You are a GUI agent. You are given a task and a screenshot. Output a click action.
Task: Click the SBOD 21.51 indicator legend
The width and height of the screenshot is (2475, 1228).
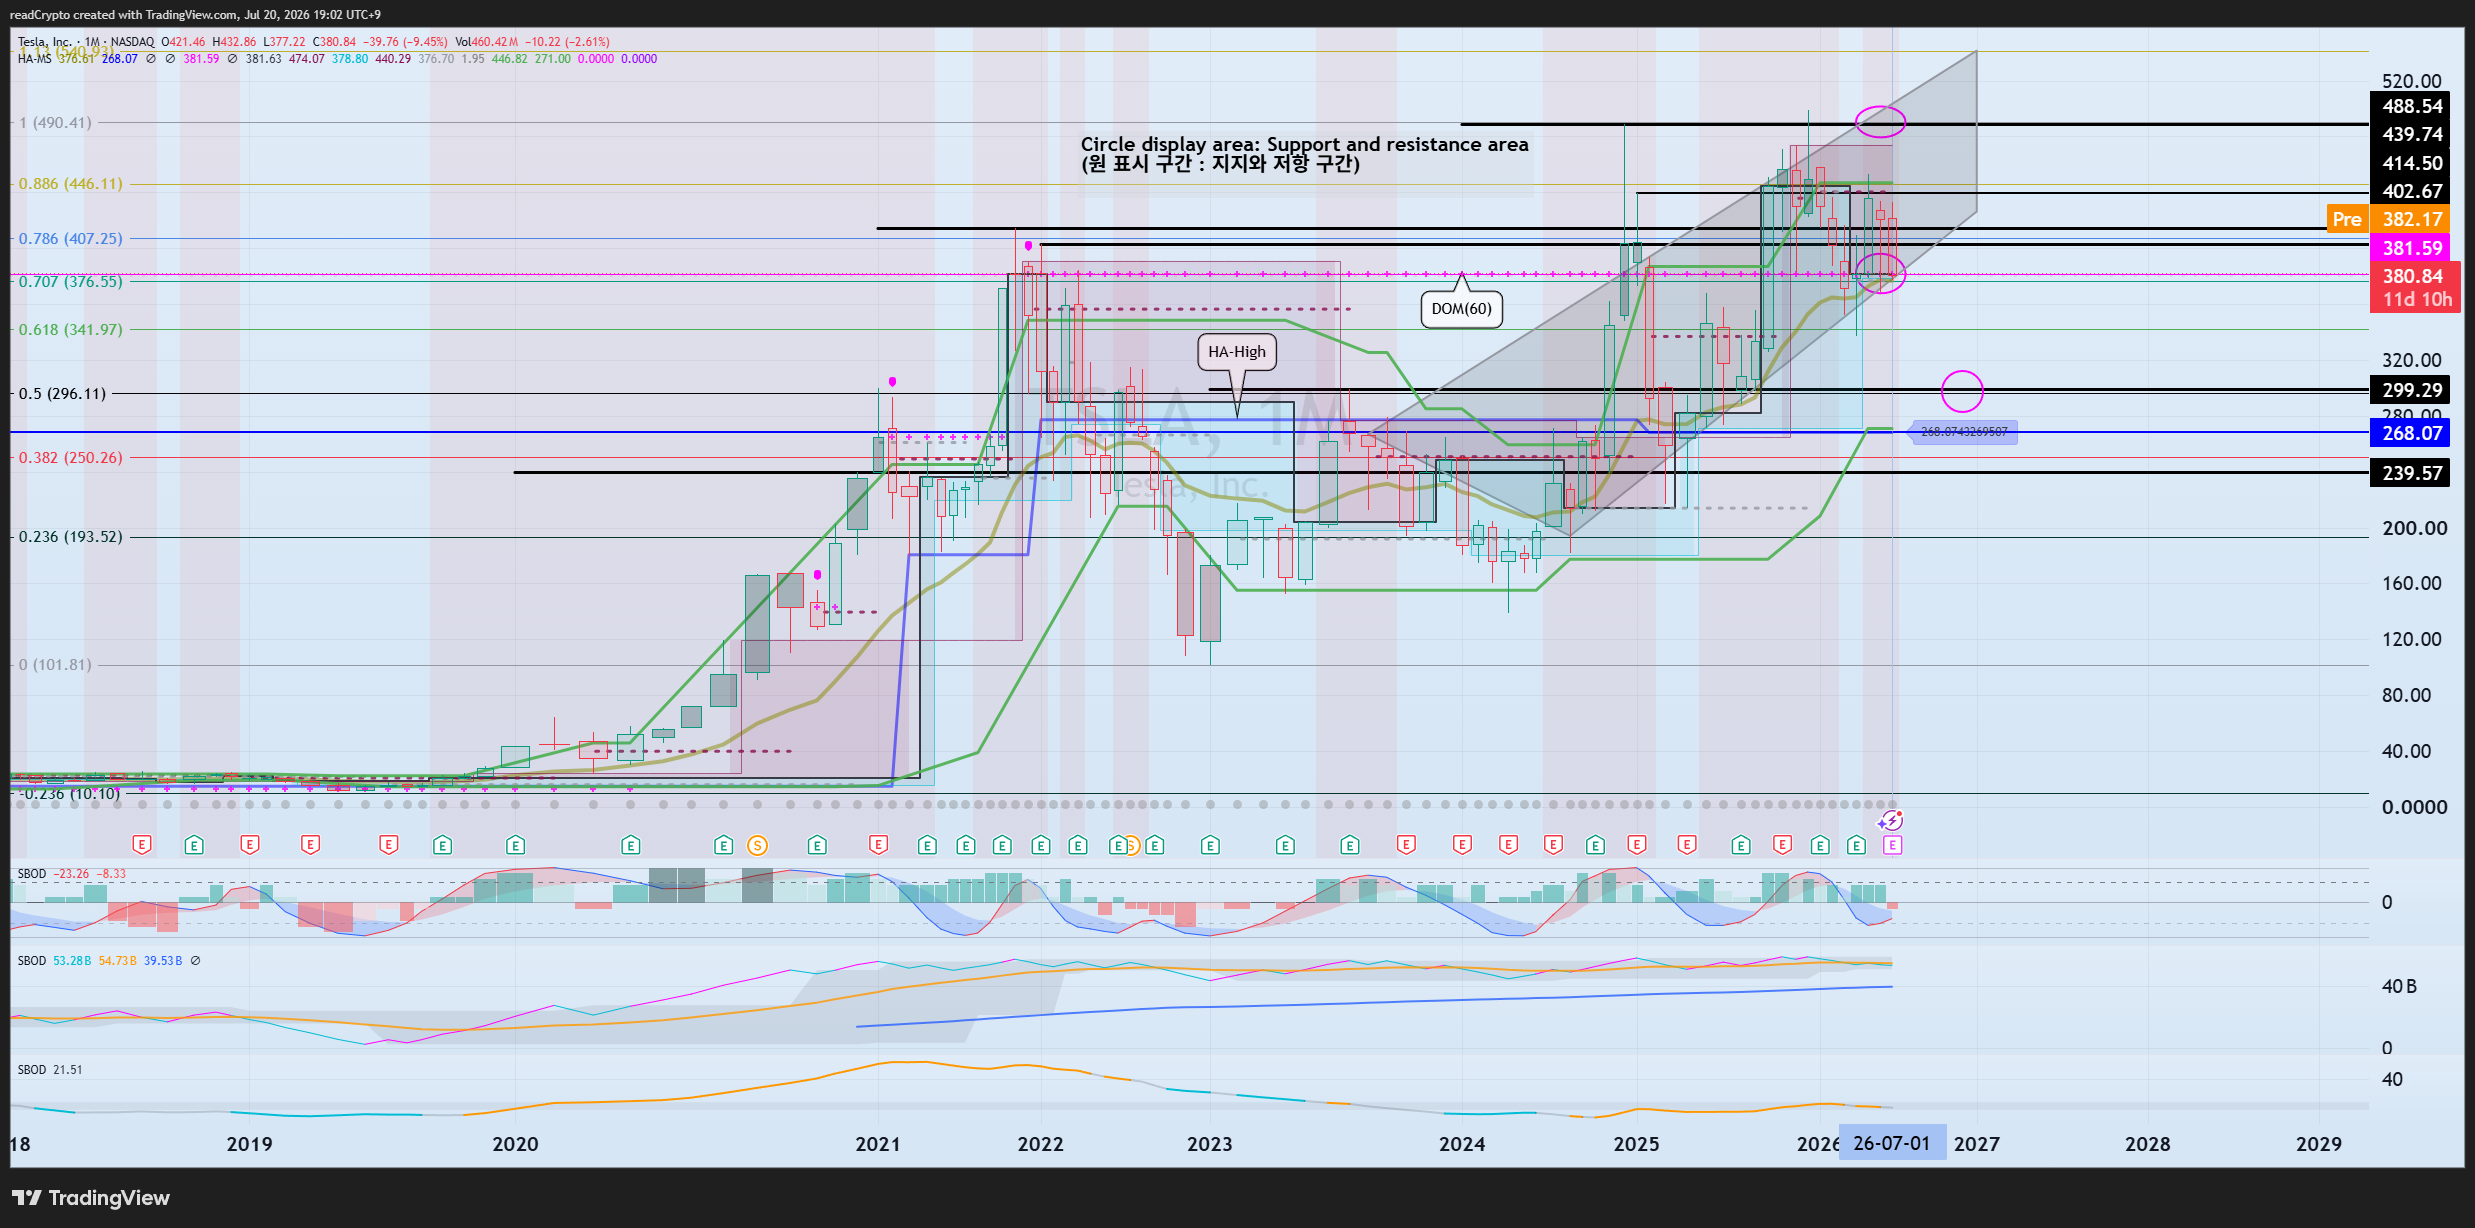(x=50, y=1070)
